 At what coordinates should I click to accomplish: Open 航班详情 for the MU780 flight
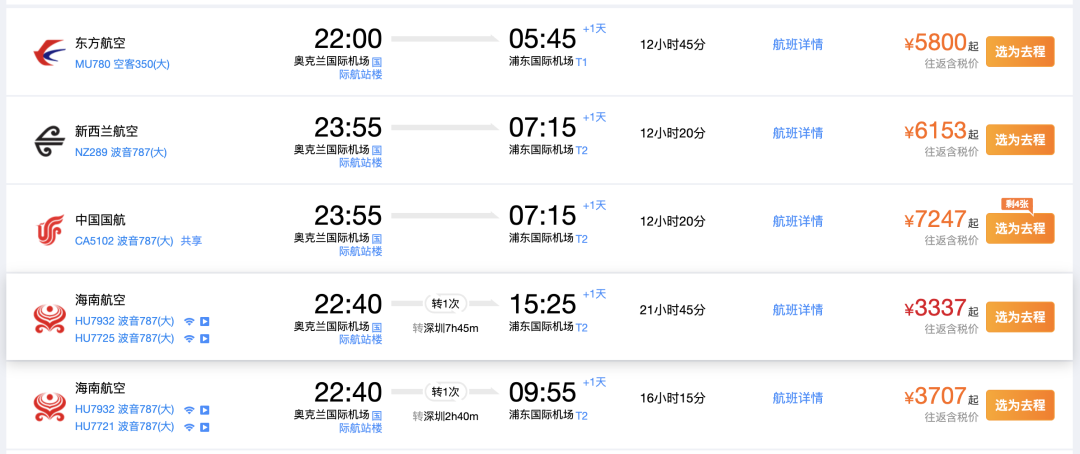point(798,45)
